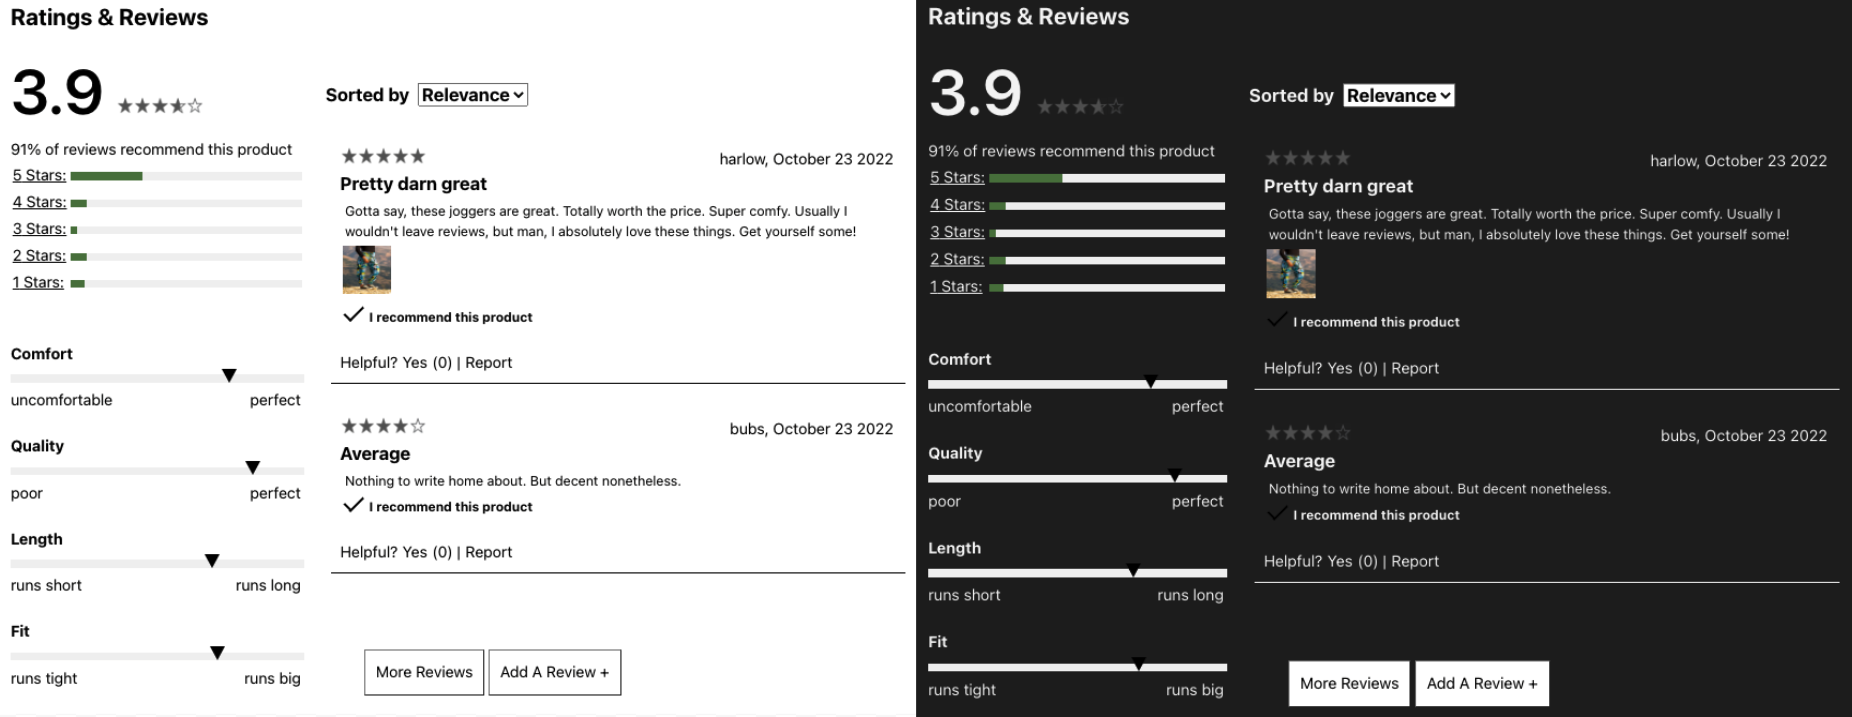Click the checkmark on the dark theme Average review
Viewport: 1852px width, 717px height.
pyautogui.click(x=1276, y=512)
